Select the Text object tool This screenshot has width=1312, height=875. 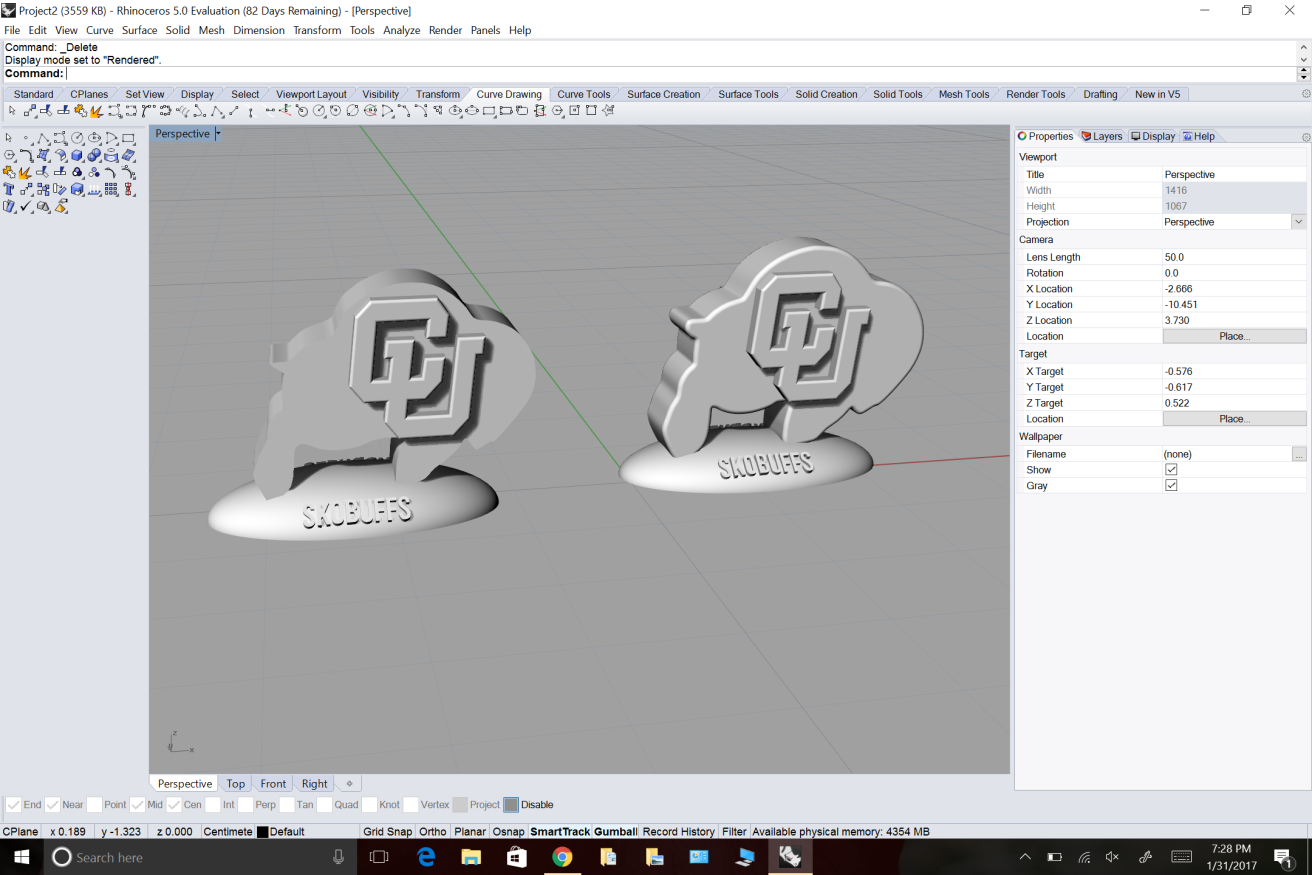[x=9, y=189]
